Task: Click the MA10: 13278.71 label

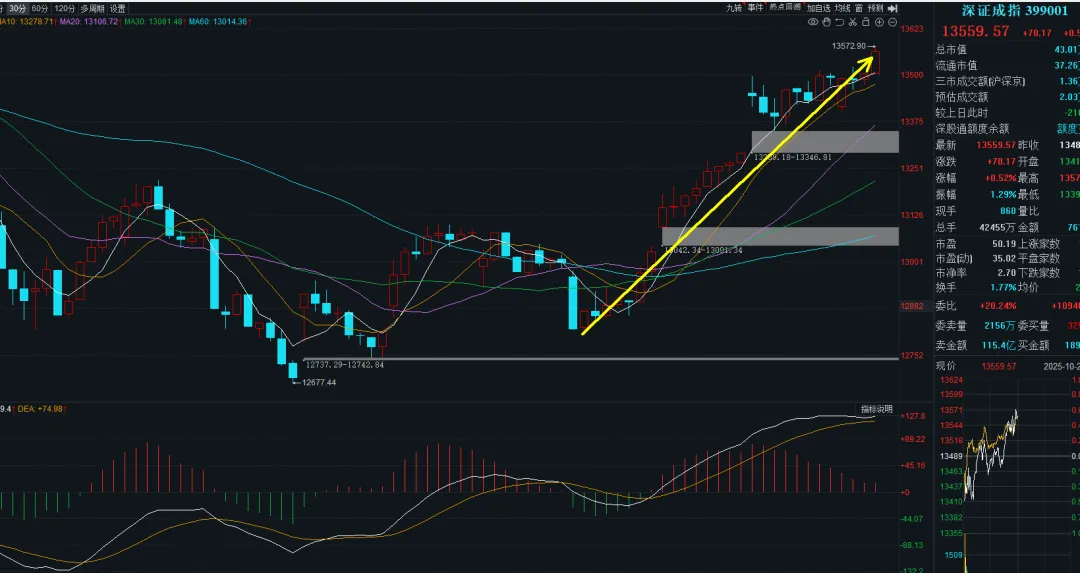Action: [x=28, y=22]
